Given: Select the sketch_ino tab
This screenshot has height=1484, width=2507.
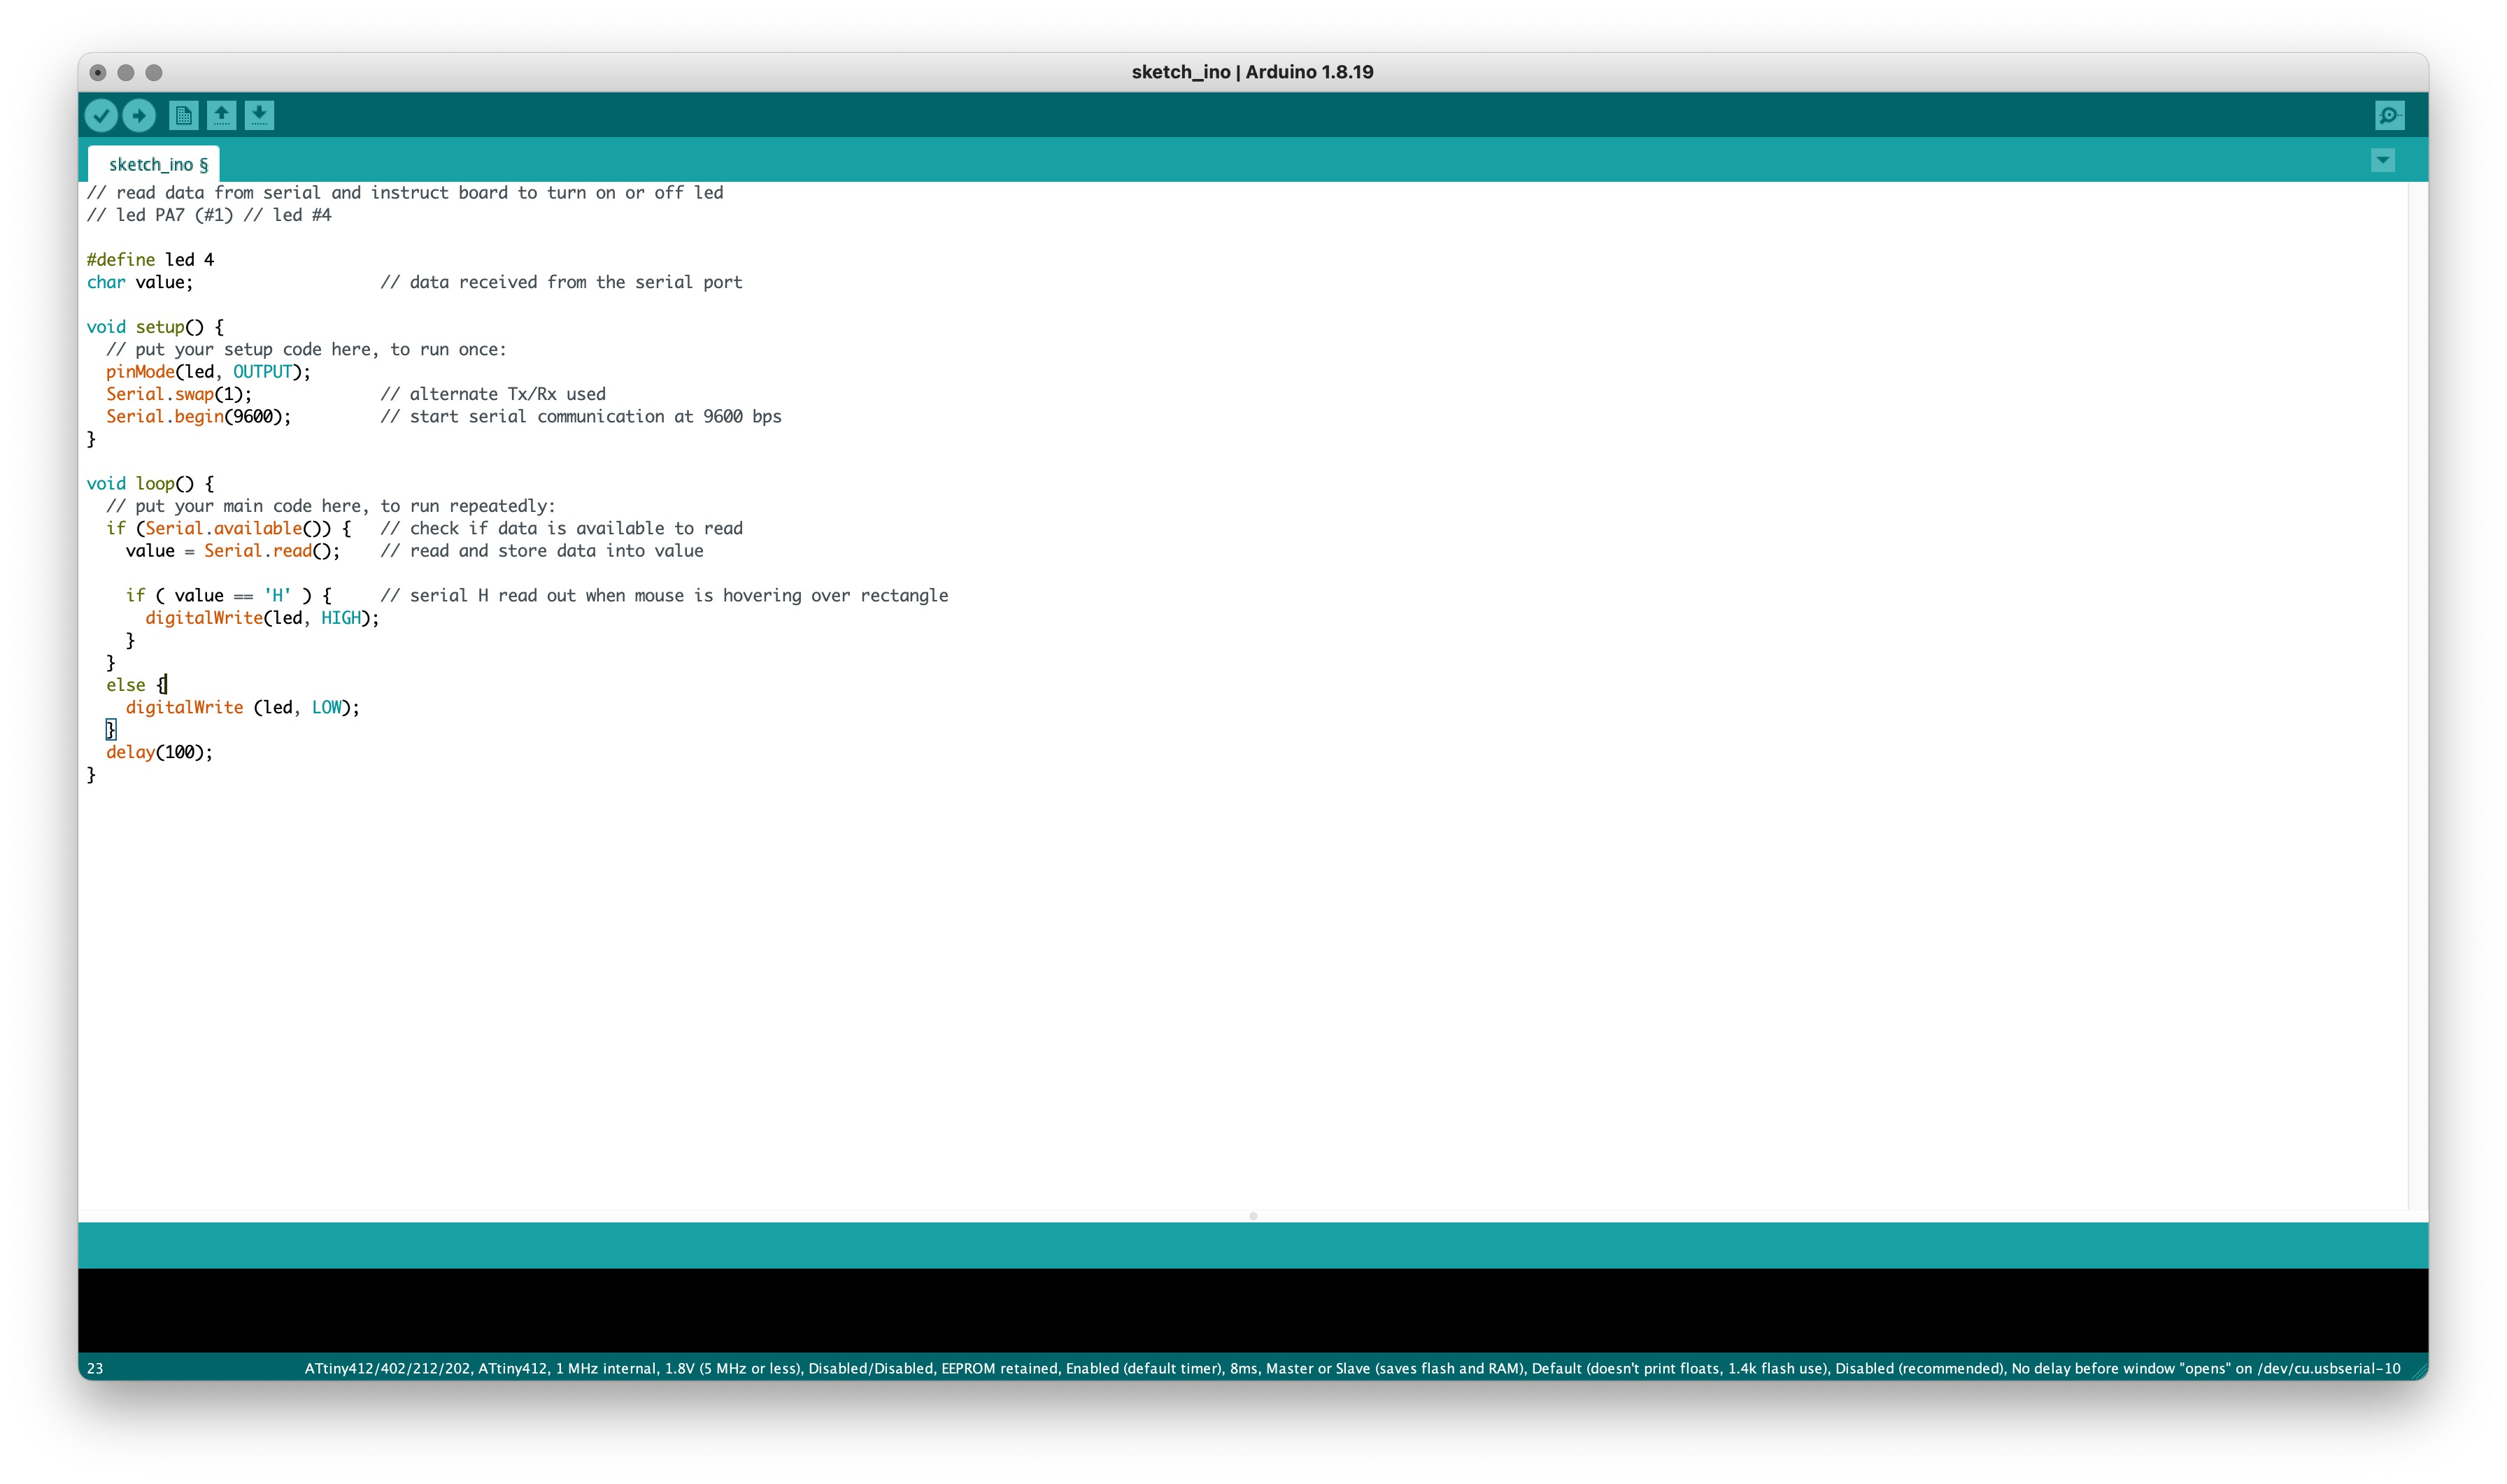Looking at the screenshot, I should (x=157, y=164).
